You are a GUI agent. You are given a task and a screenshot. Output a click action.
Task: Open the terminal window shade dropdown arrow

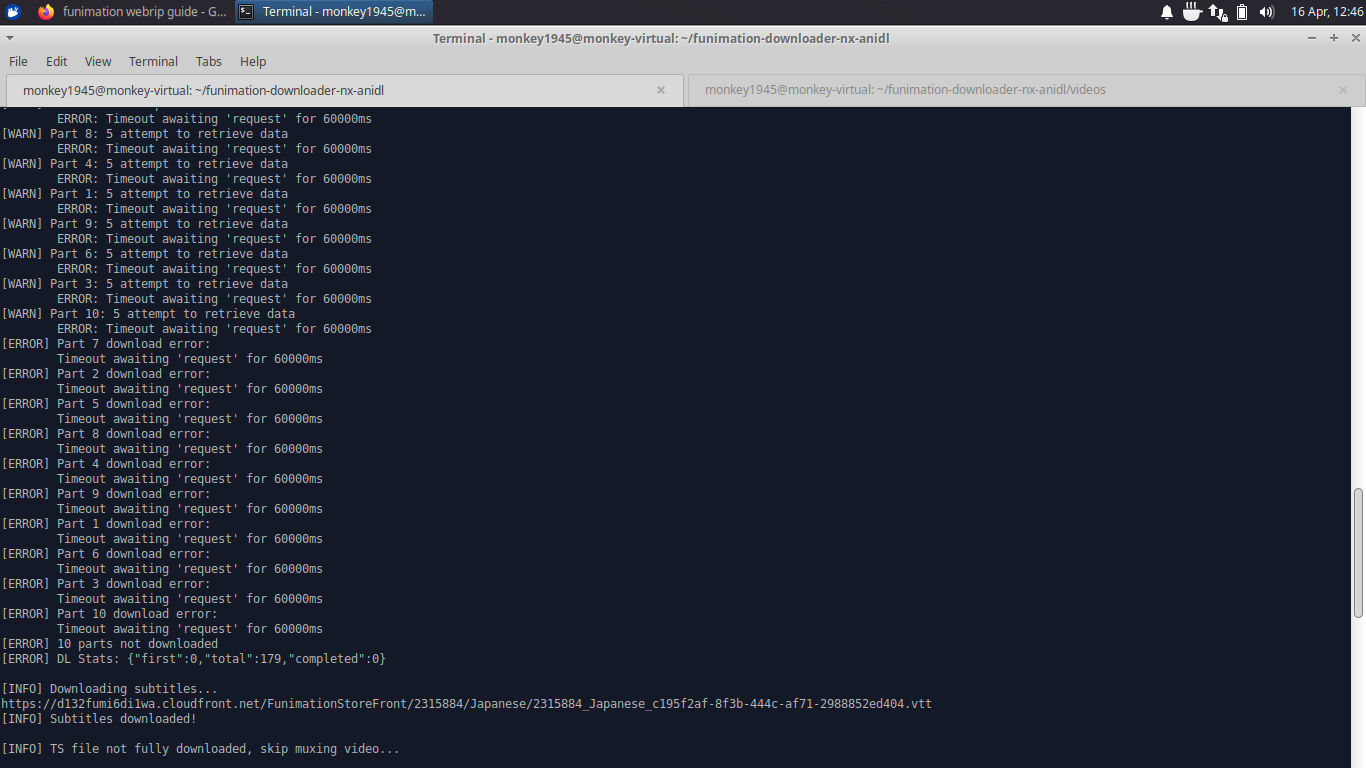point(10,38)
